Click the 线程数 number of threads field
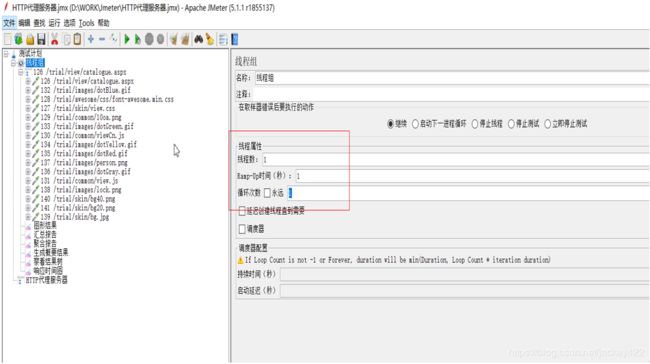The height and width of the screenshot is (364, 650). coord(455,160)
